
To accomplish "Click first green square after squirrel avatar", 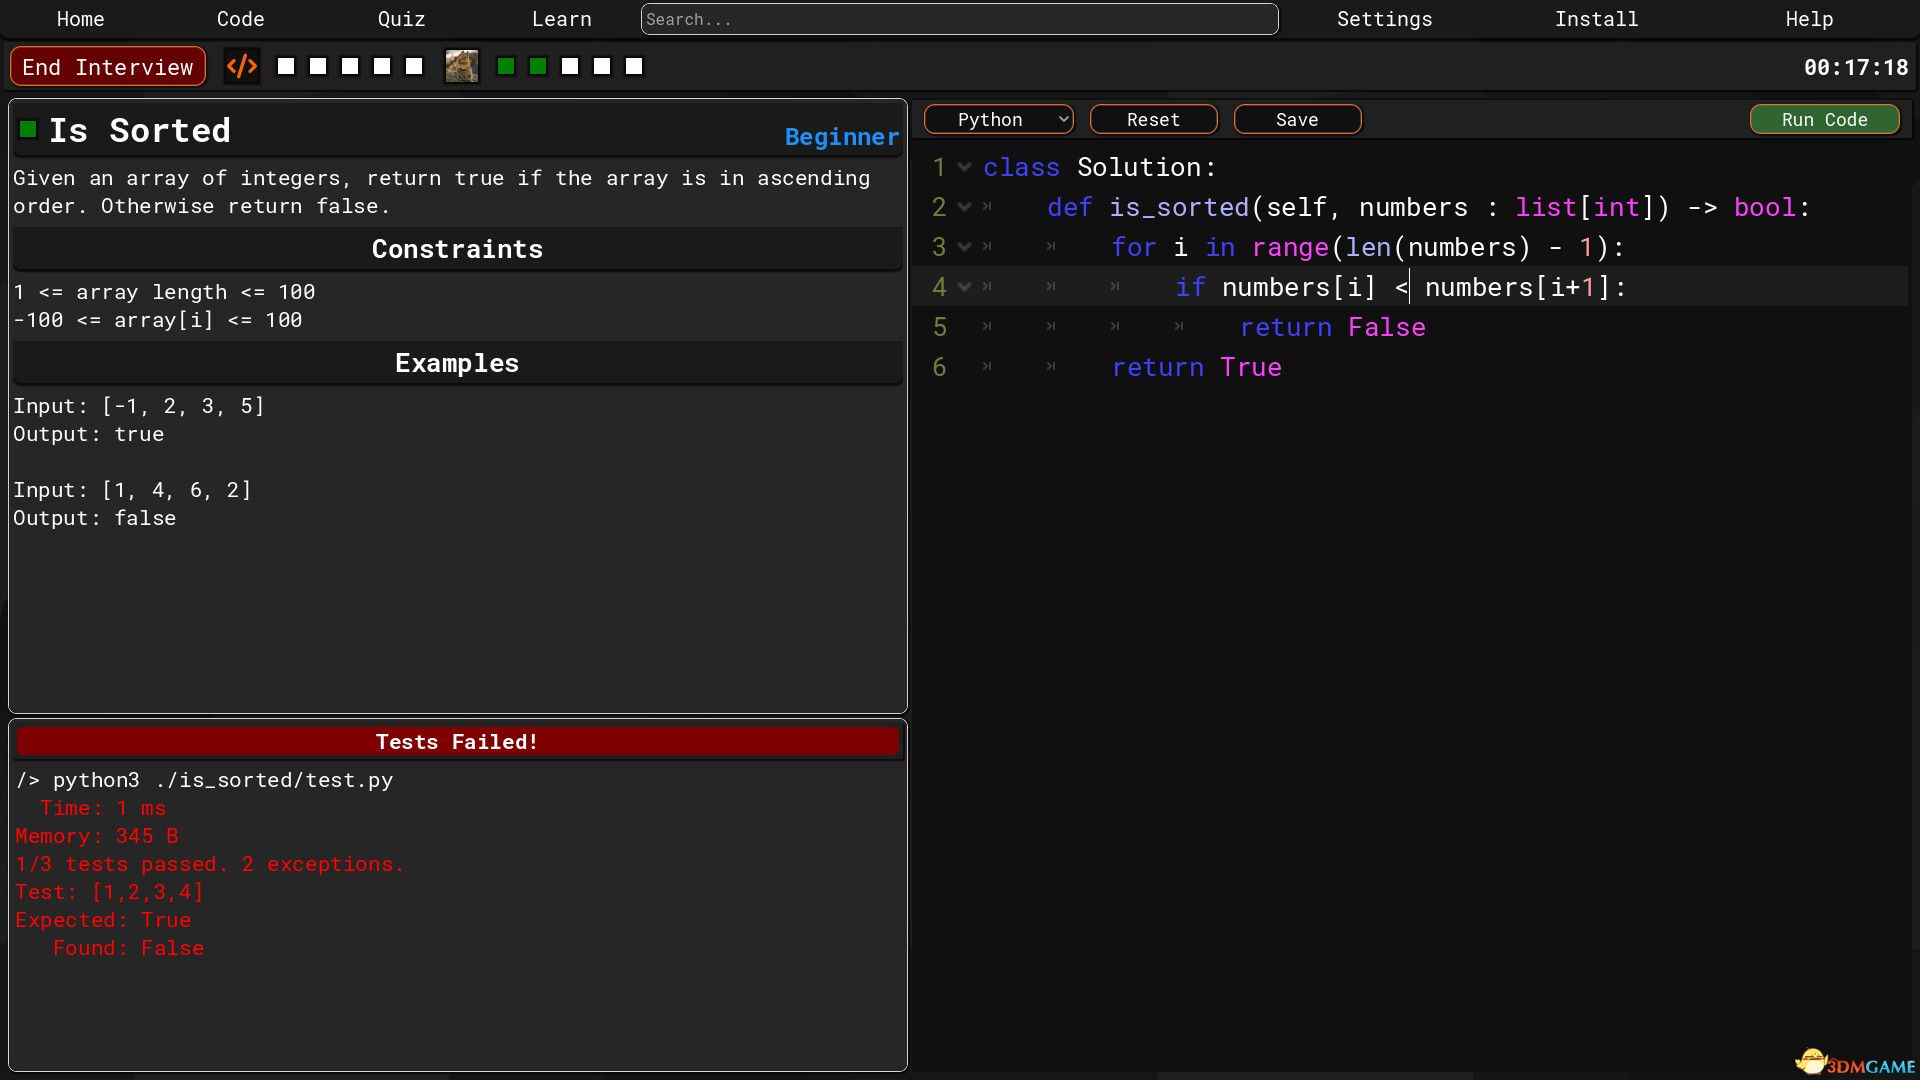I will pos(506,67).
